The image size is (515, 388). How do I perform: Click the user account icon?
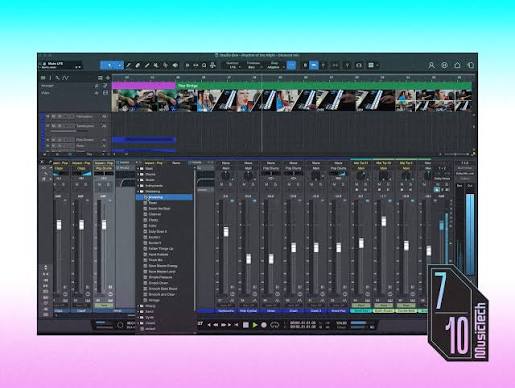click(431, 65)
